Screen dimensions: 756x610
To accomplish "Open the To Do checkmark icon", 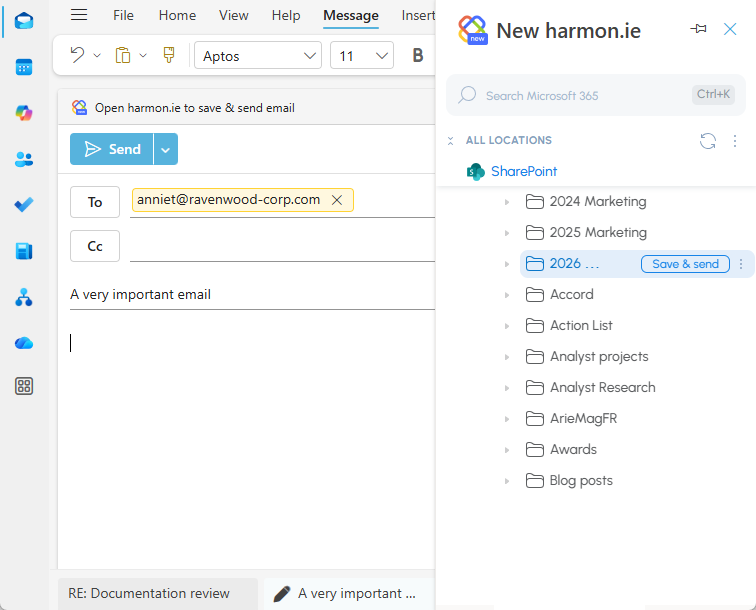I will [x=24, y=205].
